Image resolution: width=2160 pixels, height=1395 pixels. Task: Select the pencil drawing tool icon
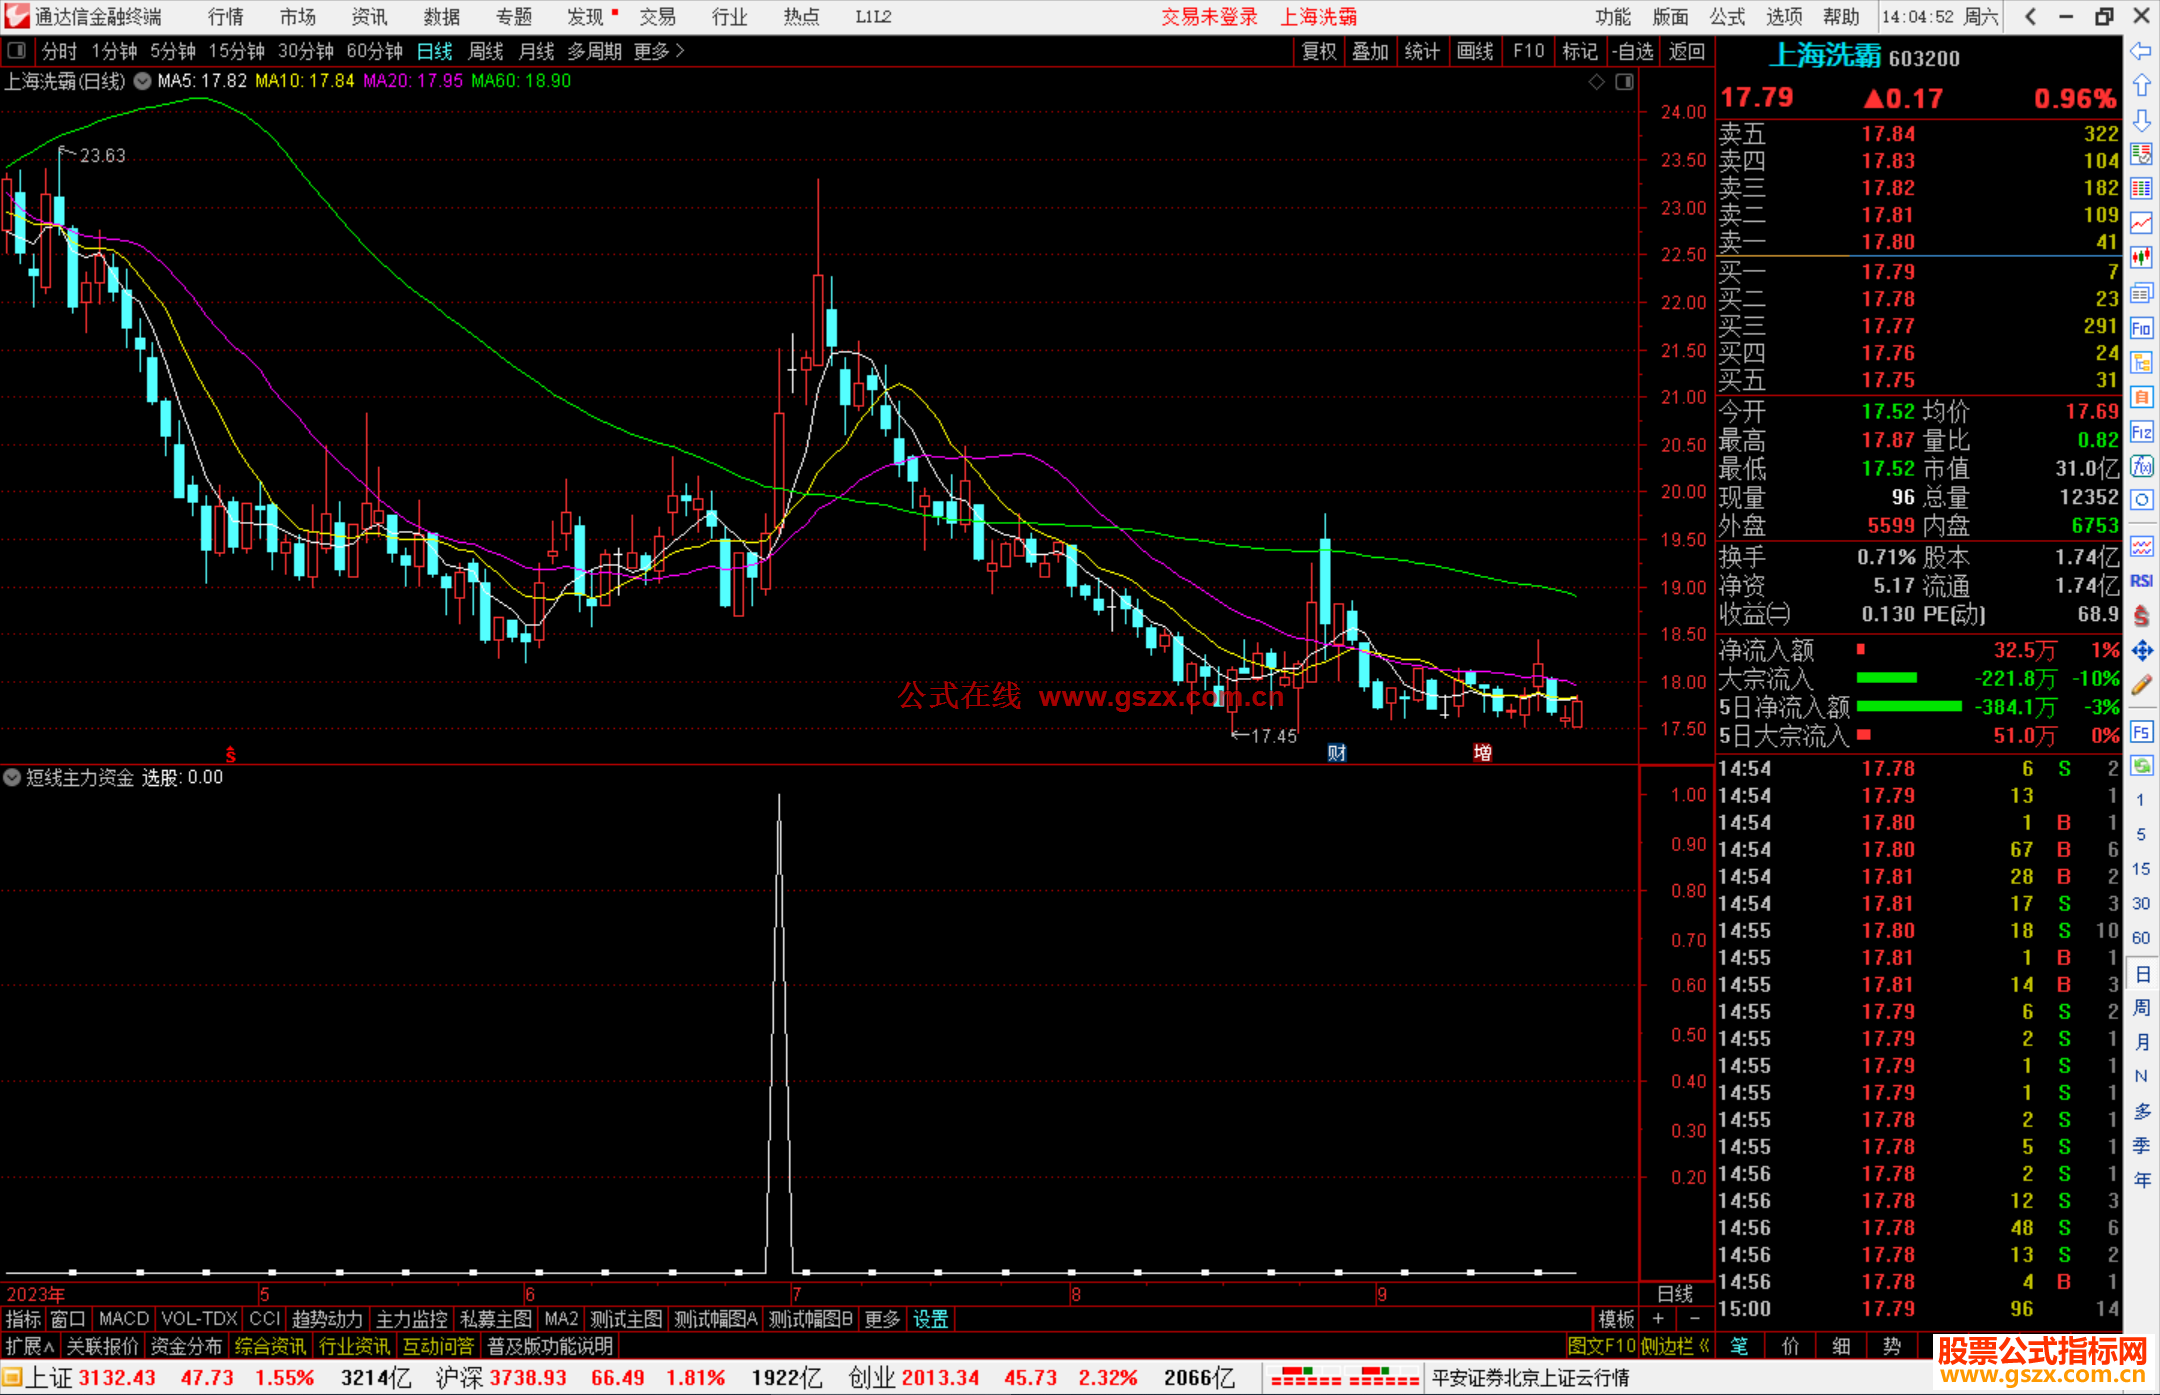(x=2141, y=685)
